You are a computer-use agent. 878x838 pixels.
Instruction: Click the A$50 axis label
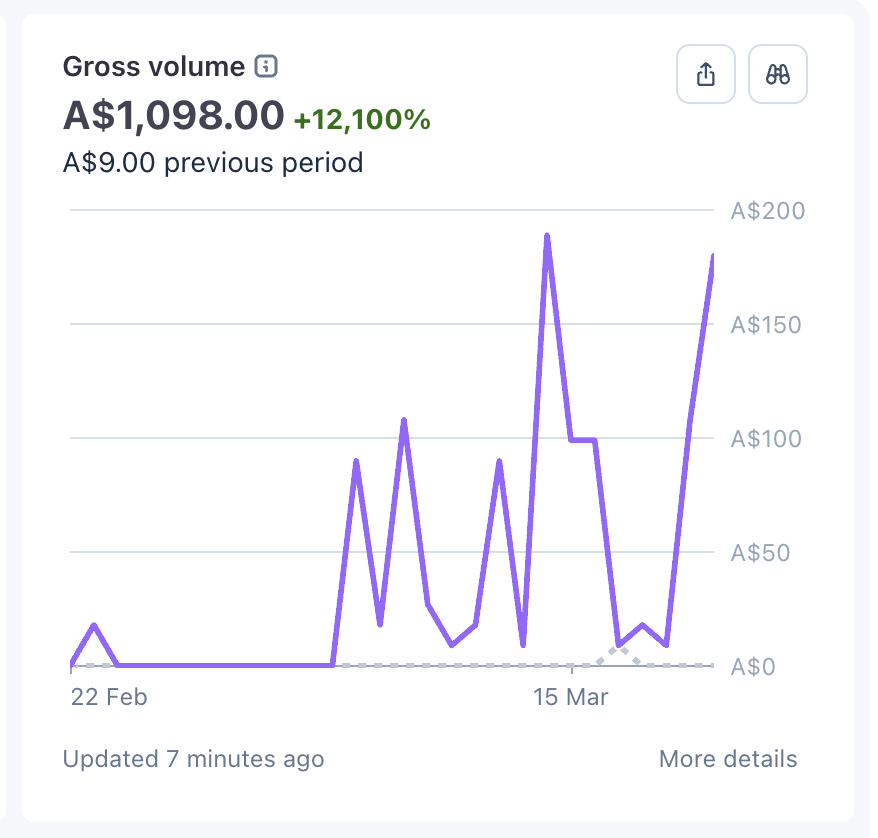[x=760, y=554]
